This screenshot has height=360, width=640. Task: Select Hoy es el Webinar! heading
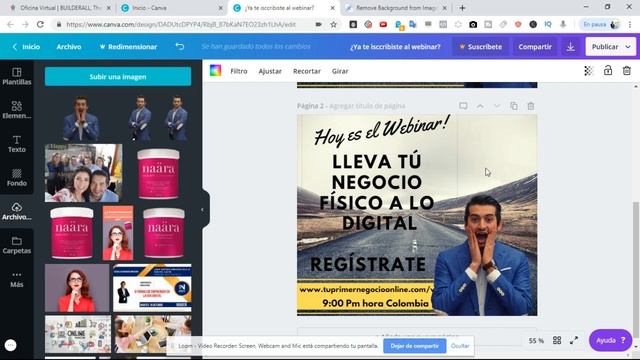[382, 130]
